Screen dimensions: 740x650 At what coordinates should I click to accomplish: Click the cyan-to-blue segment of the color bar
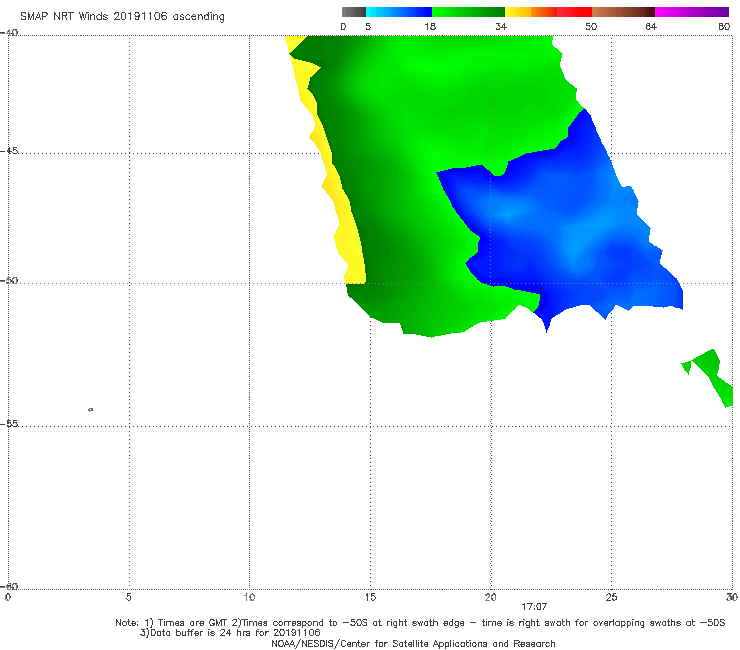coord(399,12)
